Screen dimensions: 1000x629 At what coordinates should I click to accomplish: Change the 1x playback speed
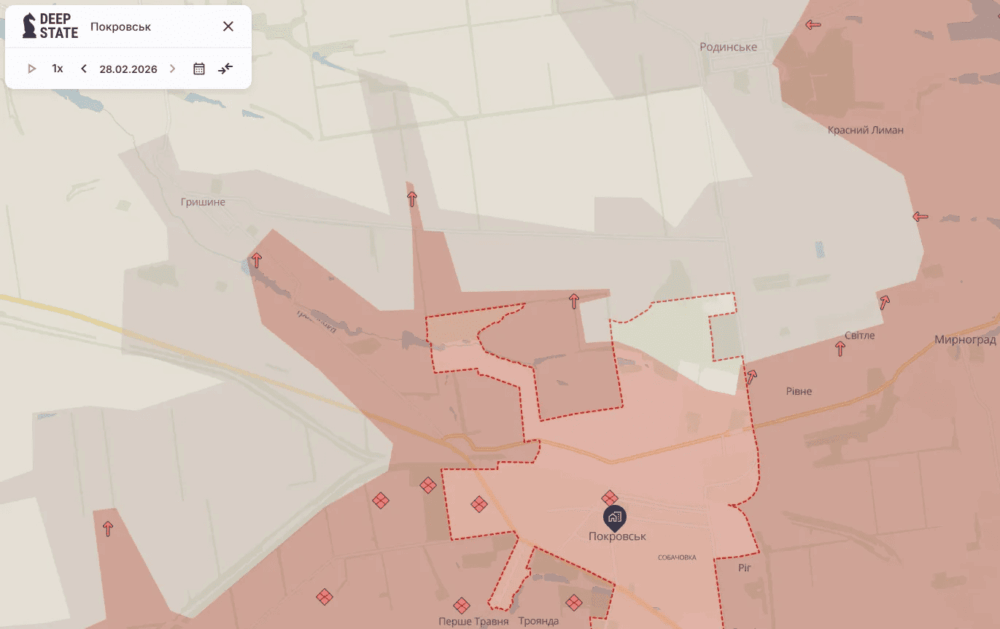[x=58, y=69]
